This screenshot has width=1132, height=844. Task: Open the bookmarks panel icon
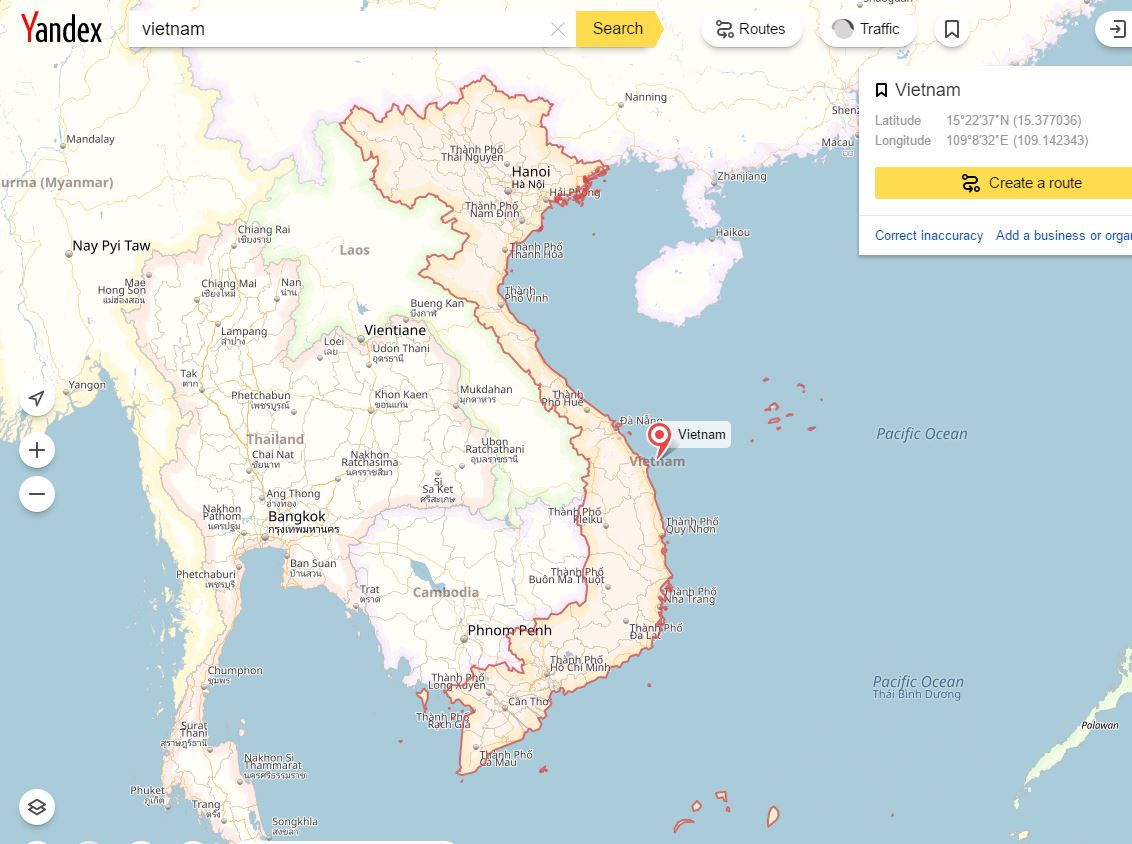(x=951, y=29)
